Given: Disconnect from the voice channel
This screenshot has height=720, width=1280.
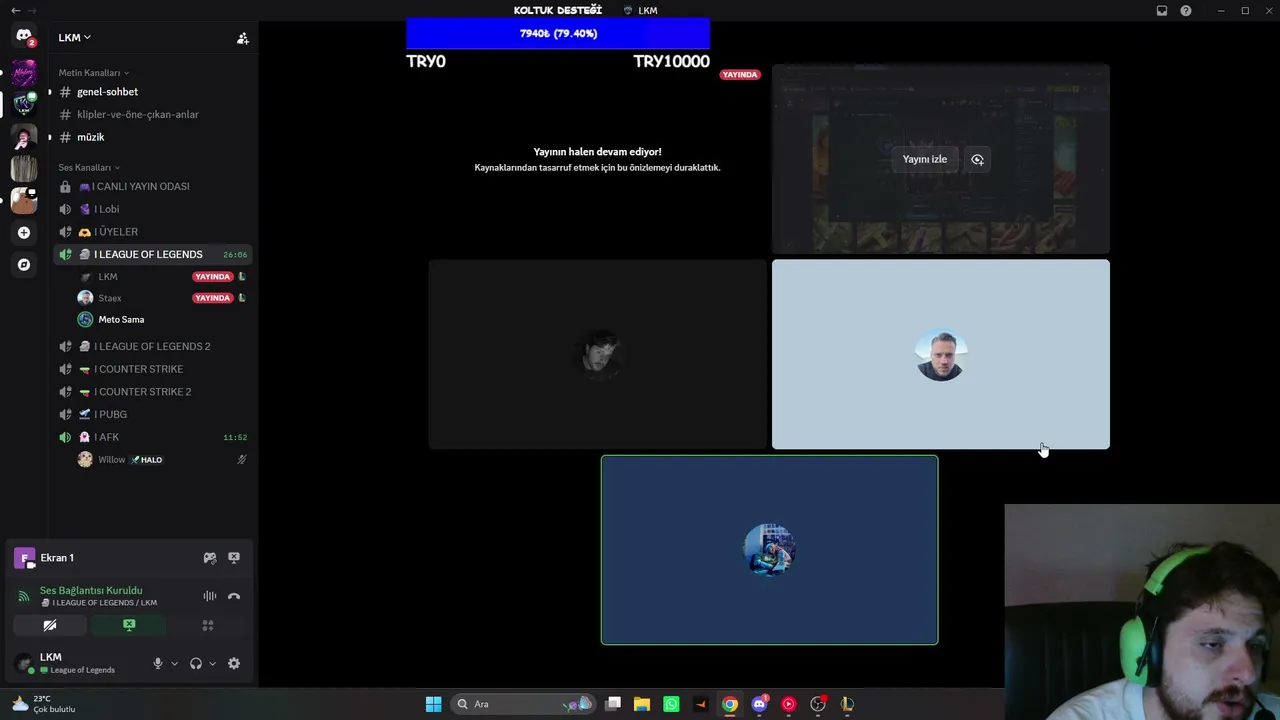Looking at the screenshot, I should (x=234, y=596).
